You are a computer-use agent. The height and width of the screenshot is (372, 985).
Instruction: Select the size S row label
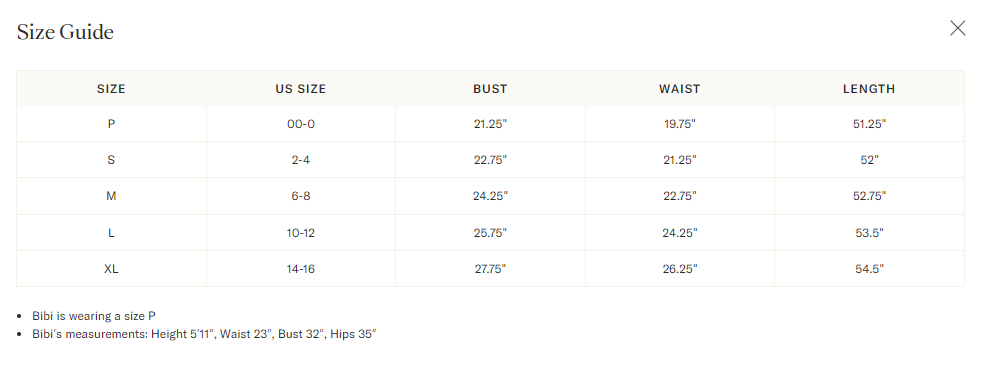(111, 160)
